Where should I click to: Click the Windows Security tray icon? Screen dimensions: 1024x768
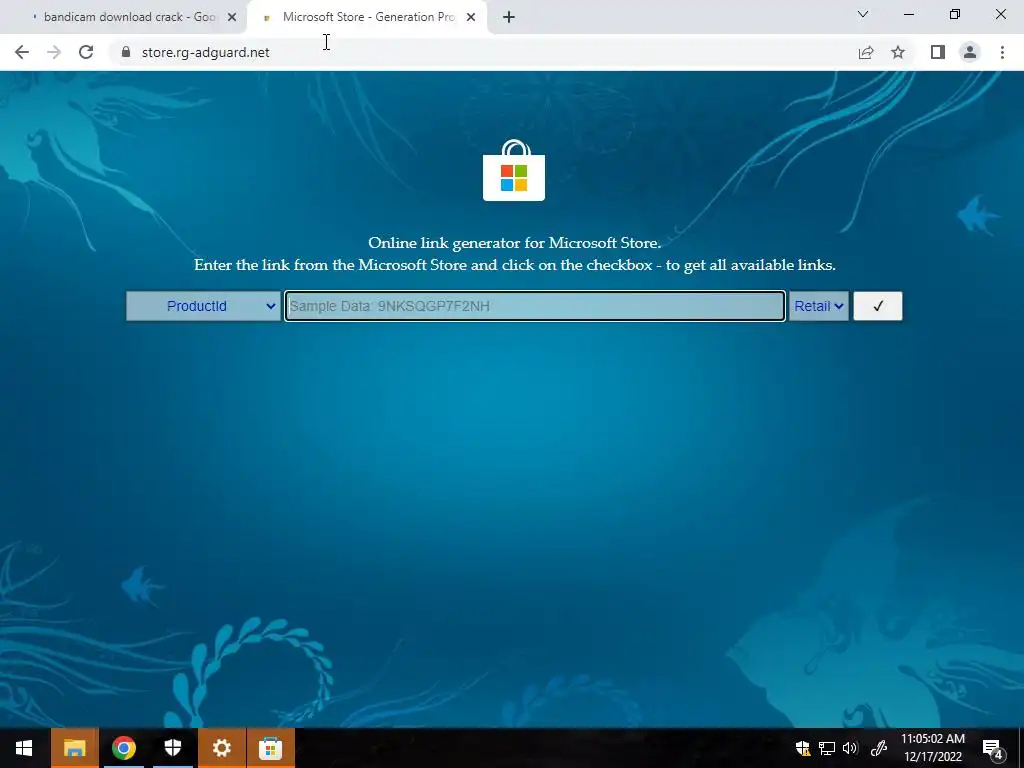[x=803, y=748]
